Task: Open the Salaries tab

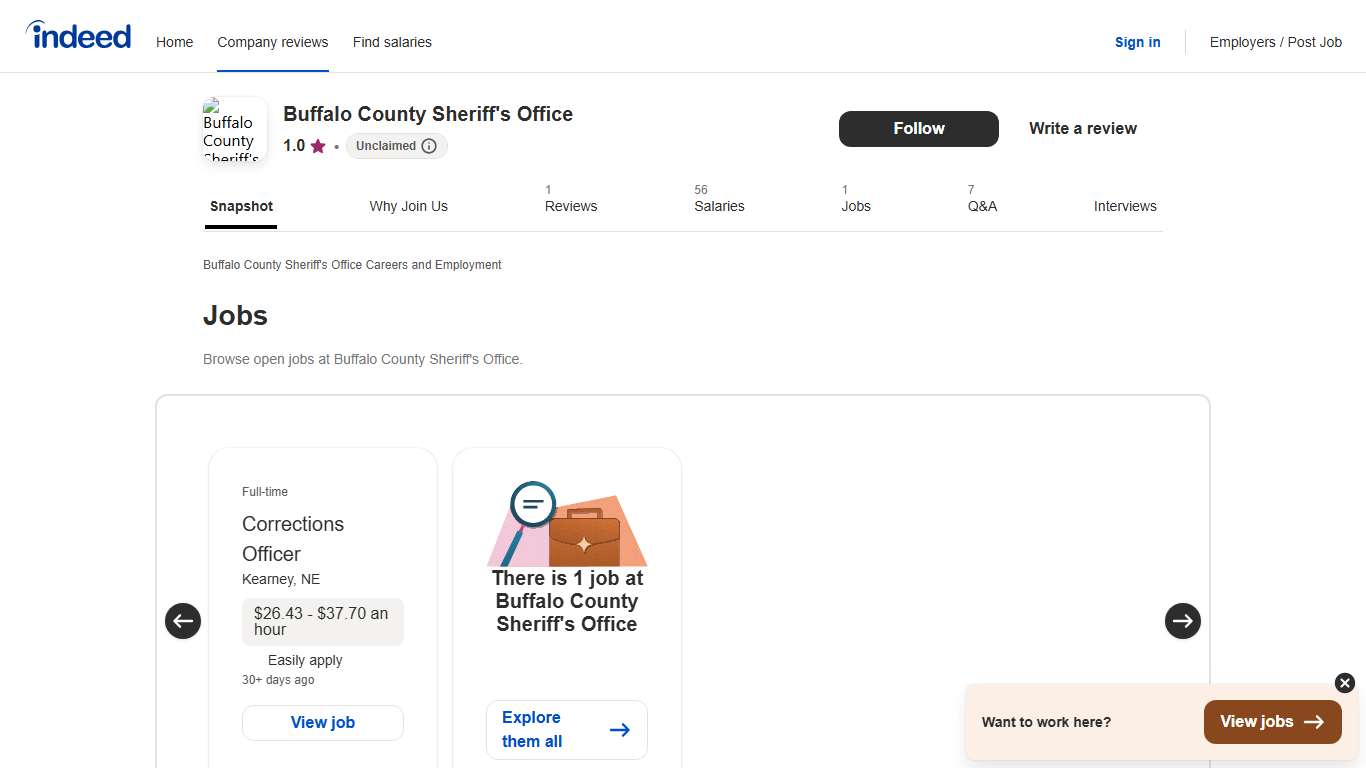Action: (719, 206)
